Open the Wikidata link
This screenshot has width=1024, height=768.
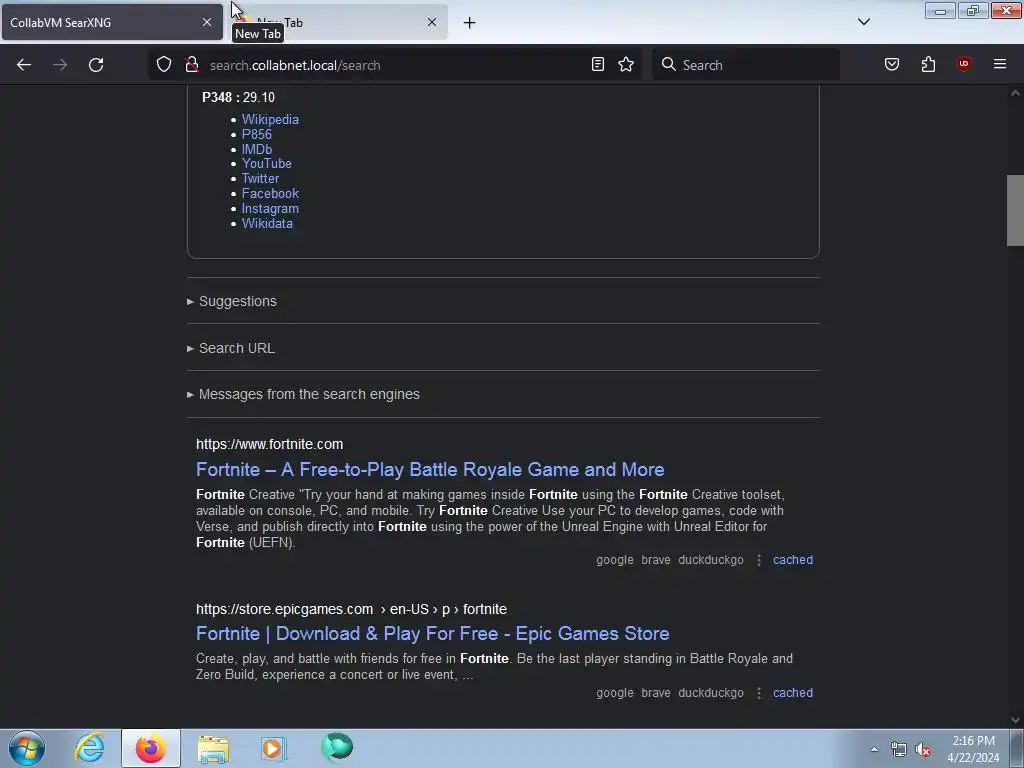pos(267,223)
